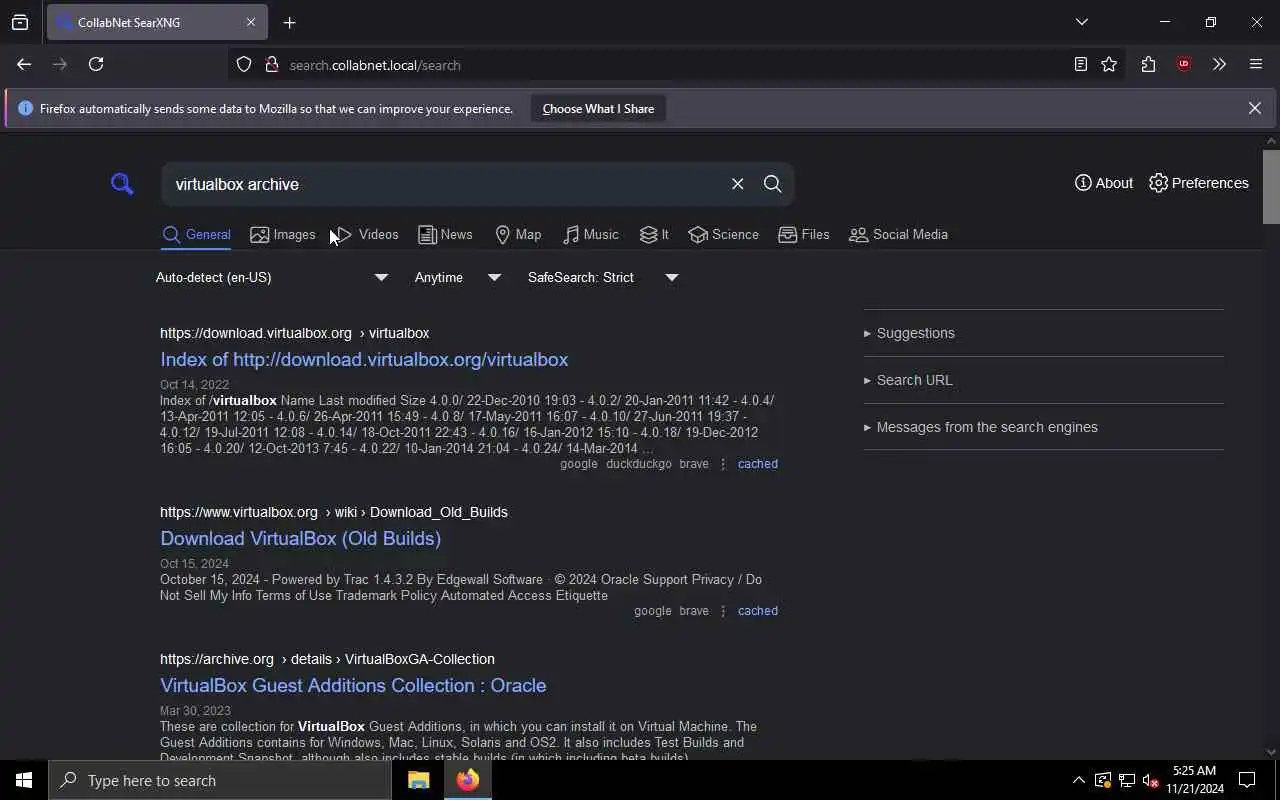1280x800 pixels.
Task: Open the language Auto-detect dropdown
Action: pyautogui.click(x=272, y=277)
